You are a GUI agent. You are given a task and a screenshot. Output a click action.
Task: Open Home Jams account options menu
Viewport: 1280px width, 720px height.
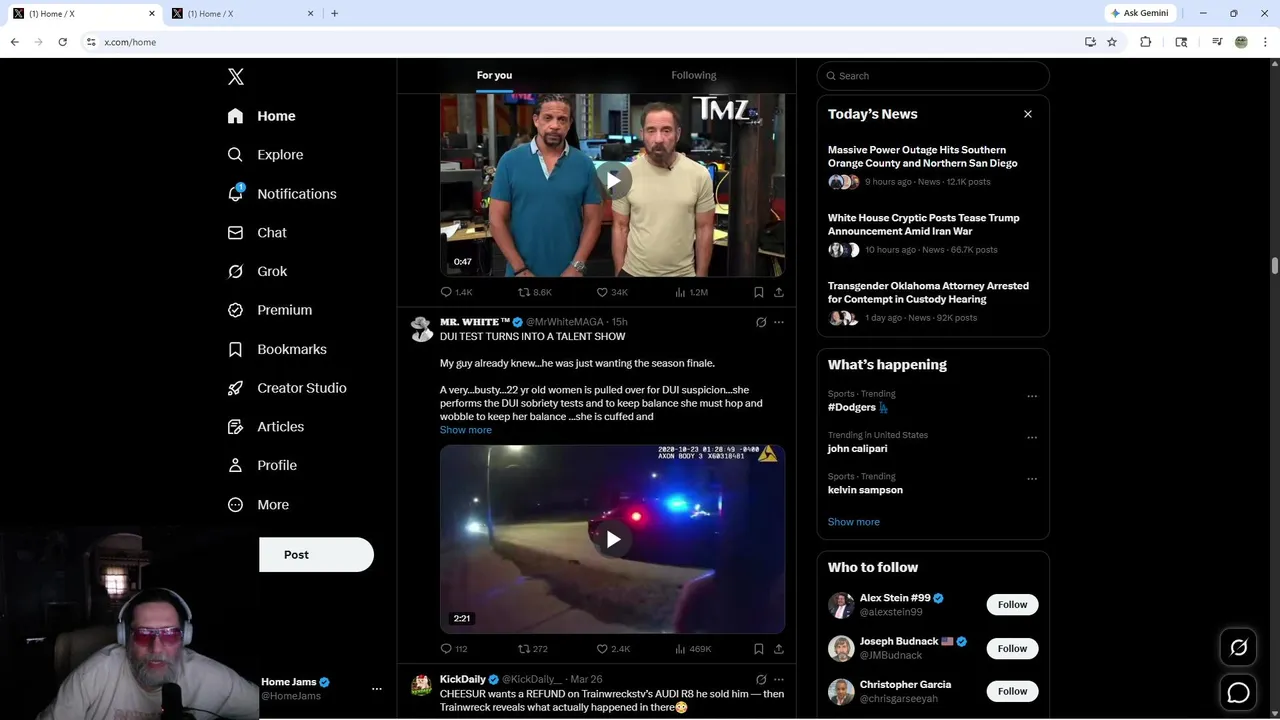(x=377, y=689)
